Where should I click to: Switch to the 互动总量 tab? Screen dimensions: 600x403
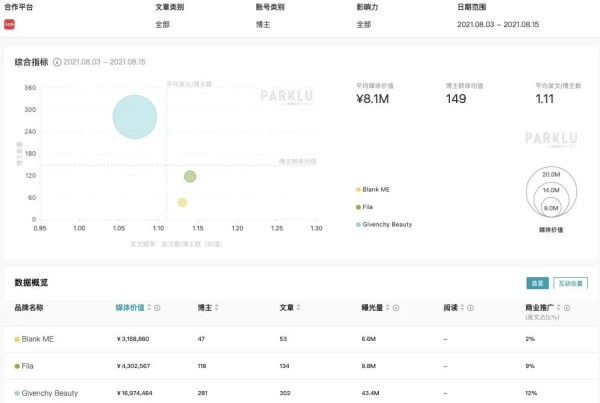click(x=571, y=283)
